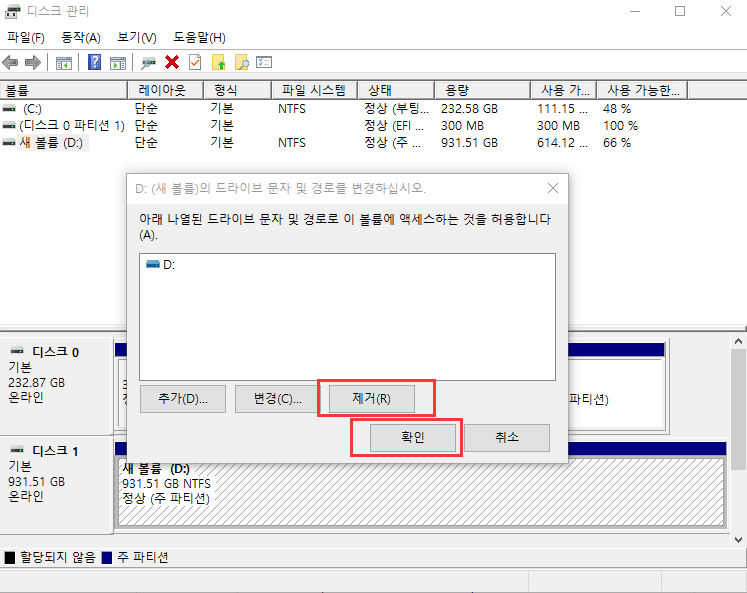Click the 232.58 GB capacity cell
The image size is (747, 593).
pos(469,109)
